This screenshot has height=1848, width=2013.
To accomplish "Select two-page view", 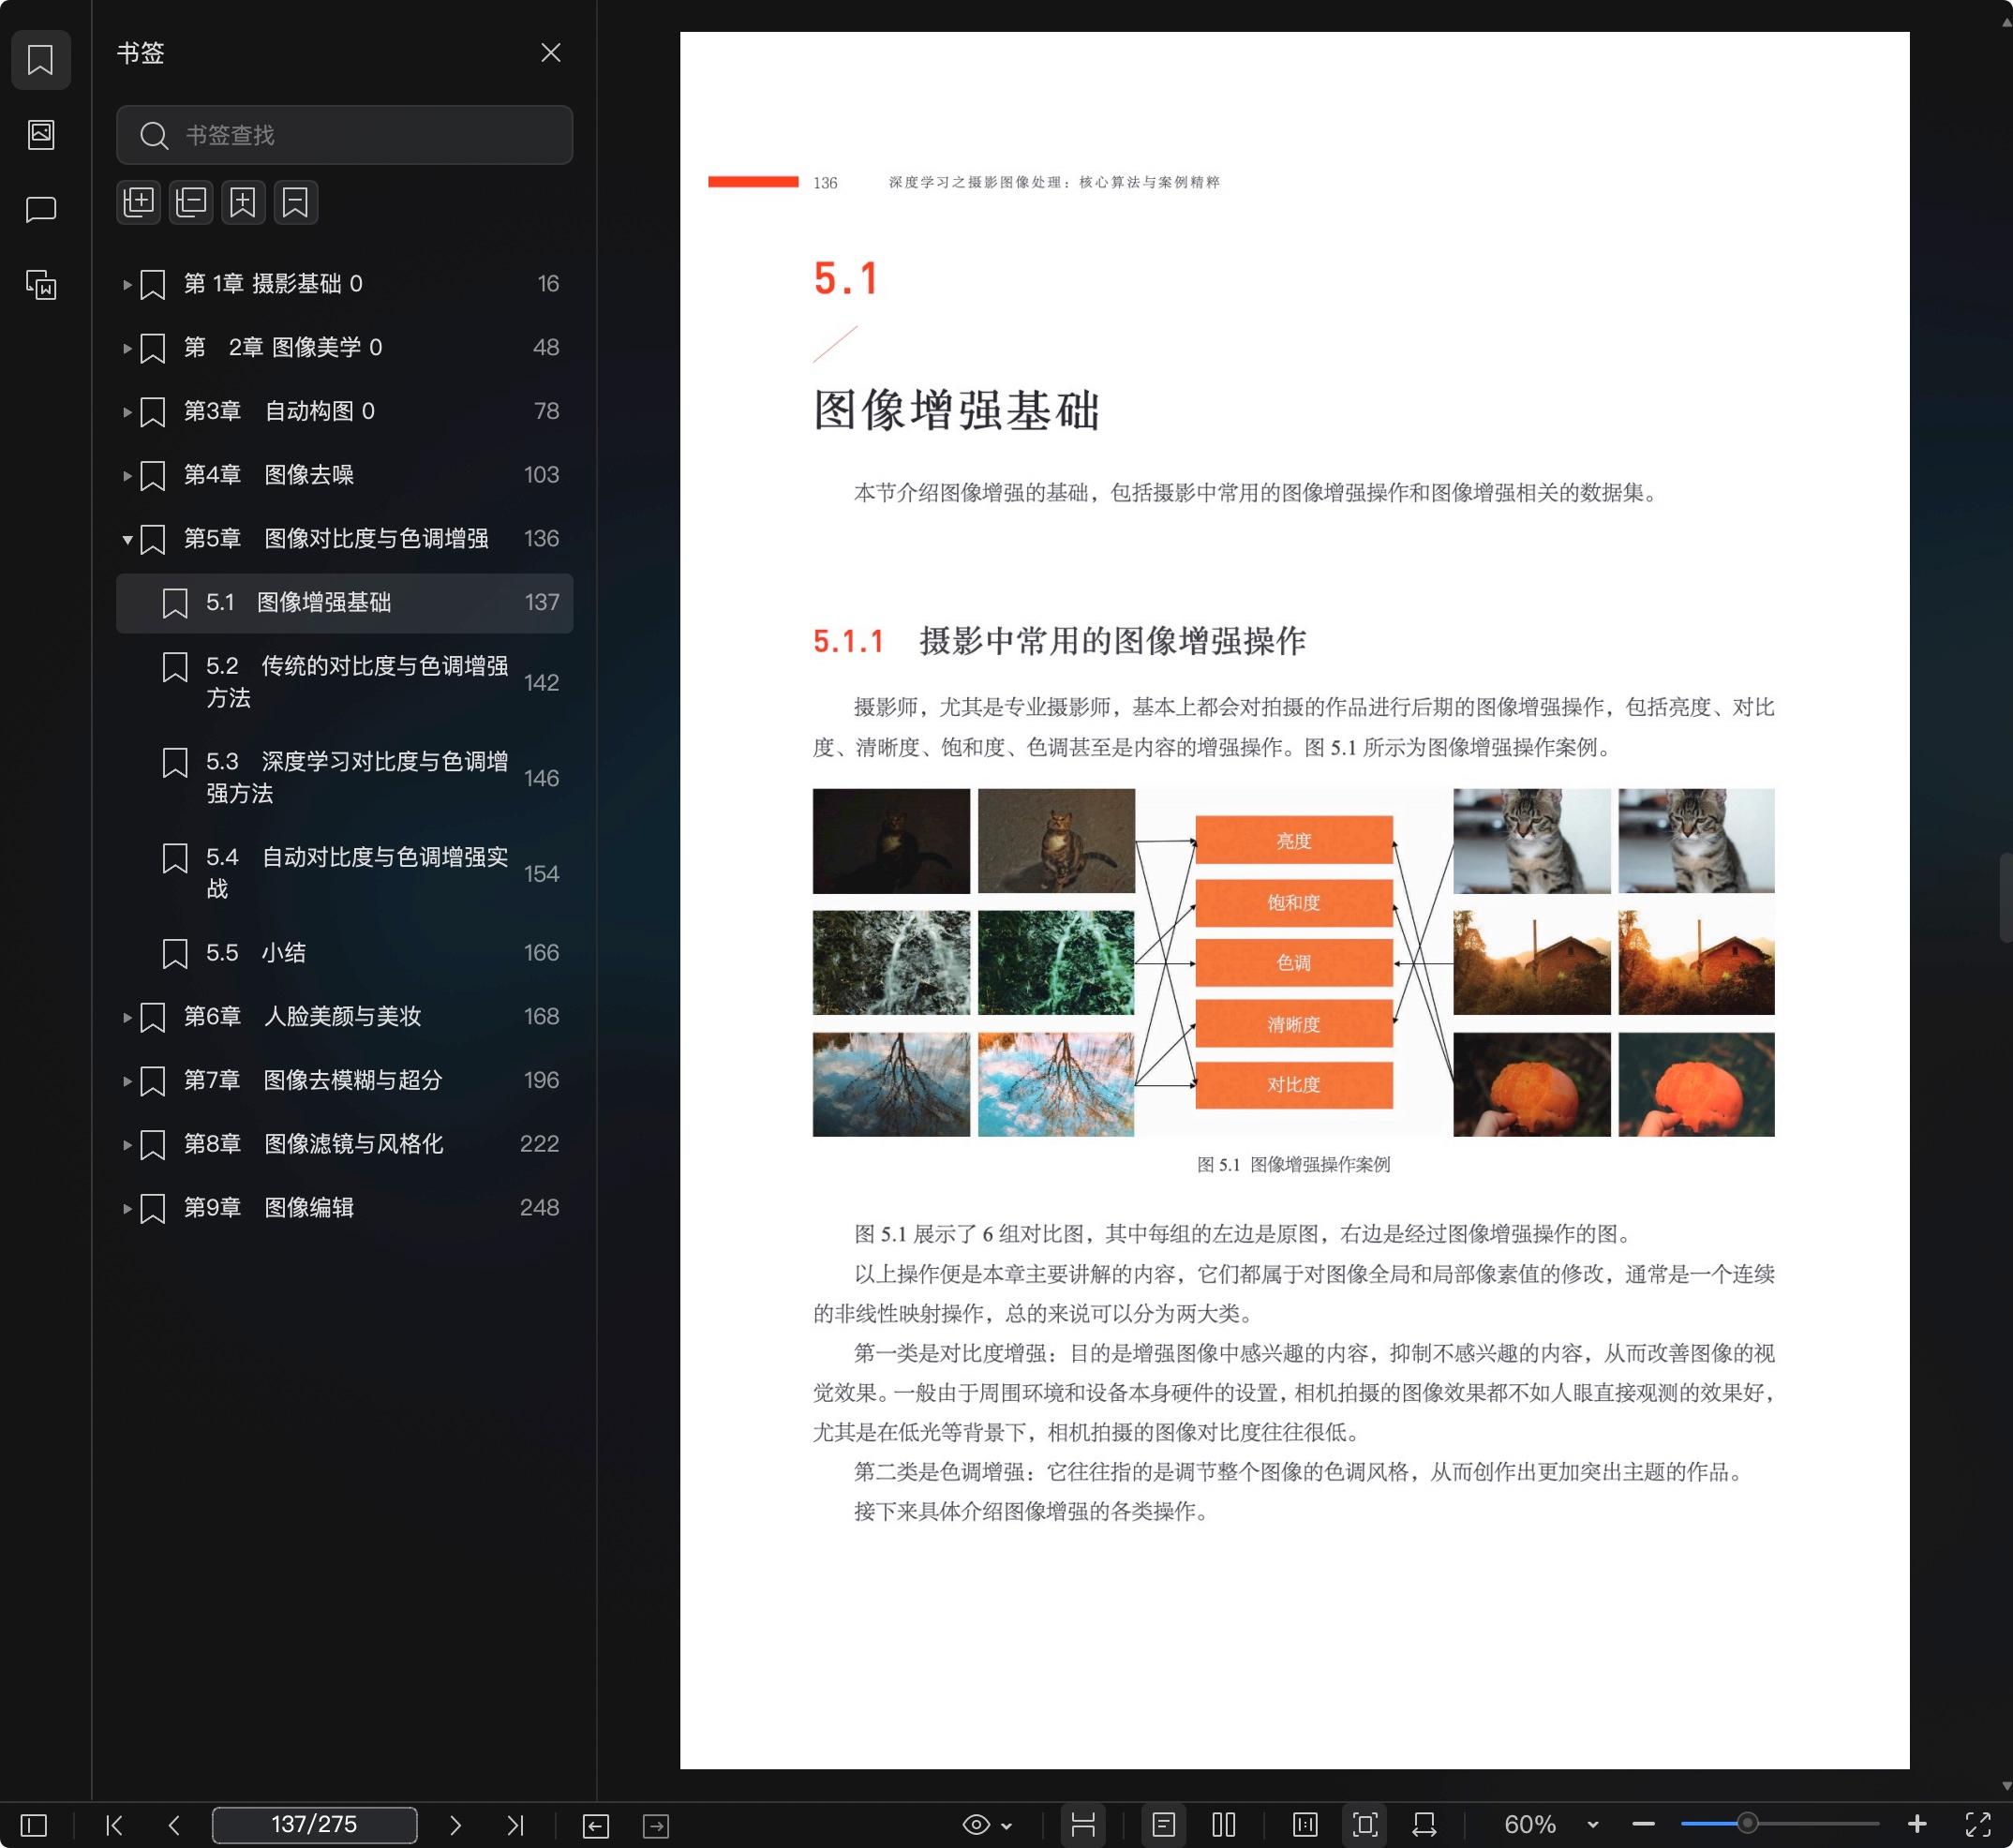I will [1224, 1825].
